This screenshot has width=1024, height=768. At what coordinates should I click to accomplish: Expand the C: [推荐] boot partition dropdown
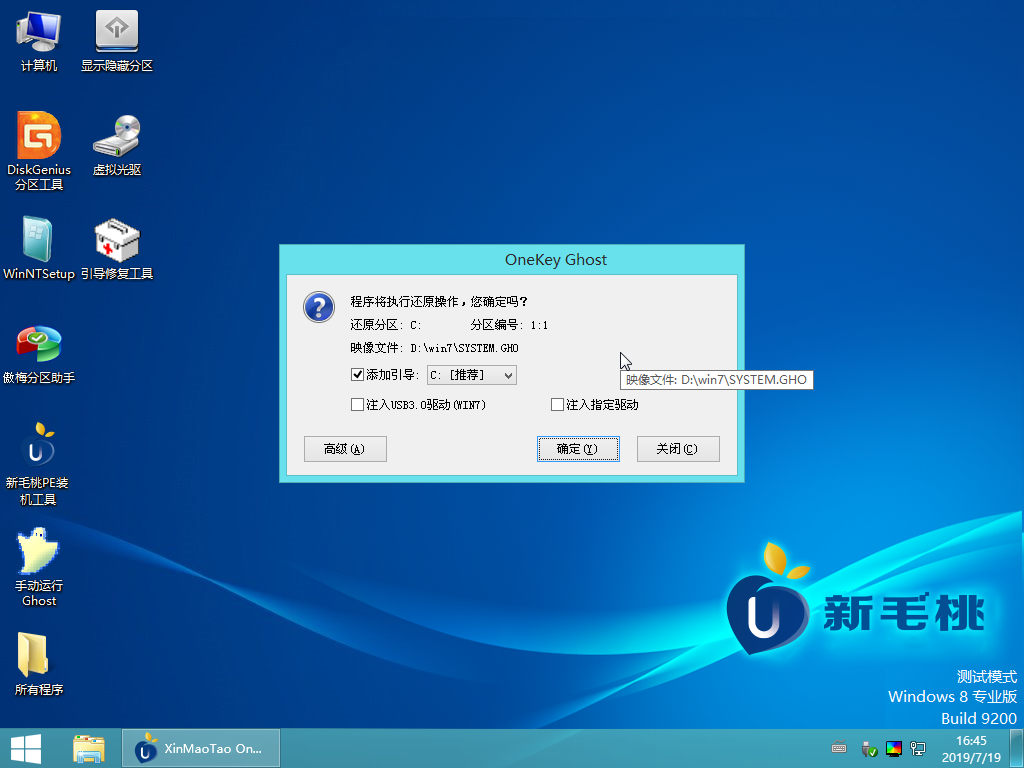click(x=507, y=375)
